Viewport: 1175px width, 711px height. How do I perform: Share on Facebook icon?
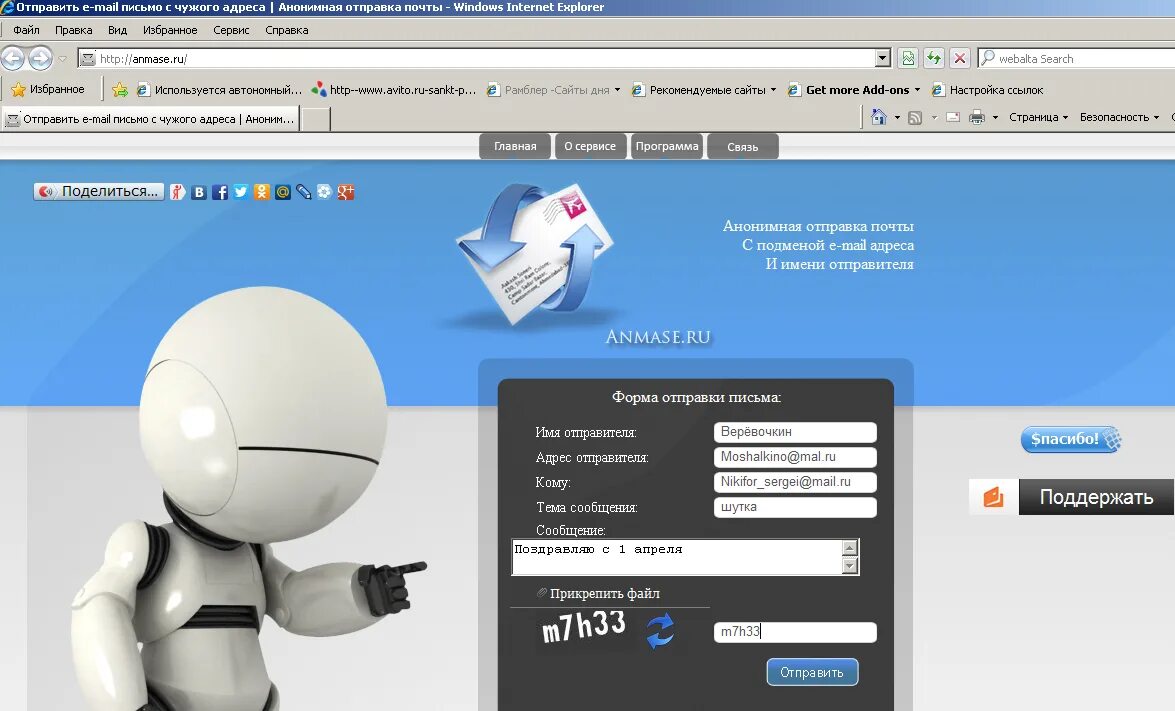pyautogui.click(x=220, y=193)
